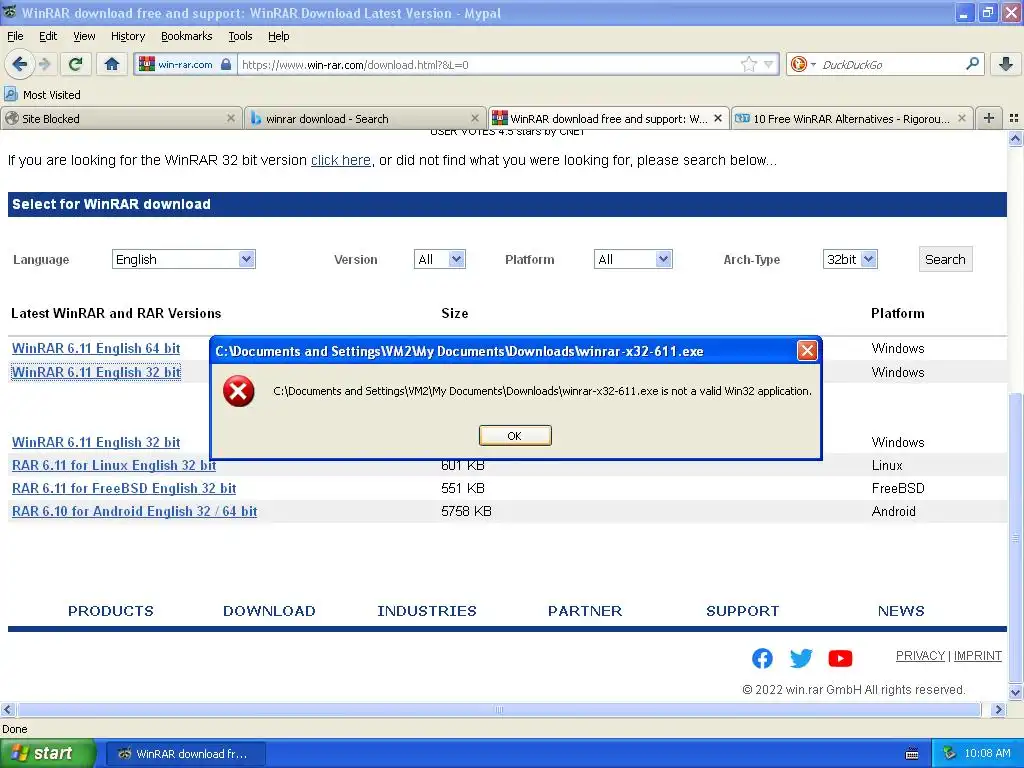Follow the 'click here' 32 bit link

pos(340,160)
